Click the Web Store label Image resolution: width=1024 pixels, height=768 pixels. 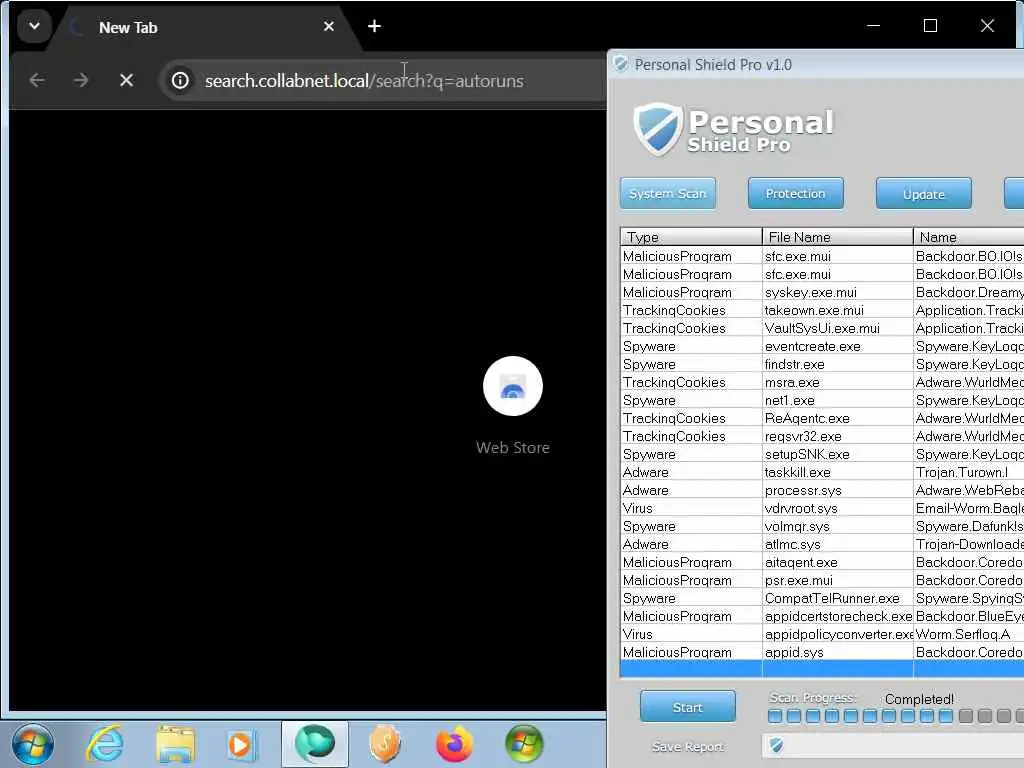point(513,448)
